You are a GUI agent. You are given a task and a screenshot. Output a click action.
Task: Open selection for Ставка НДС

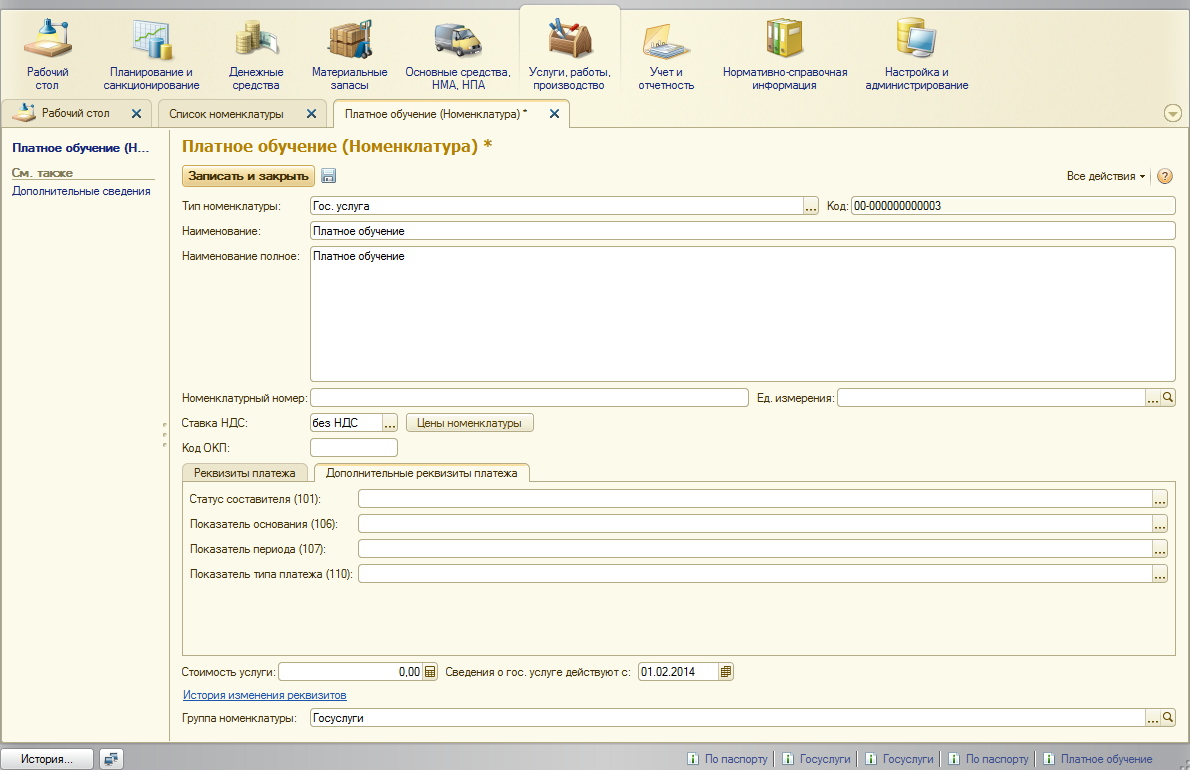point(390,423)
